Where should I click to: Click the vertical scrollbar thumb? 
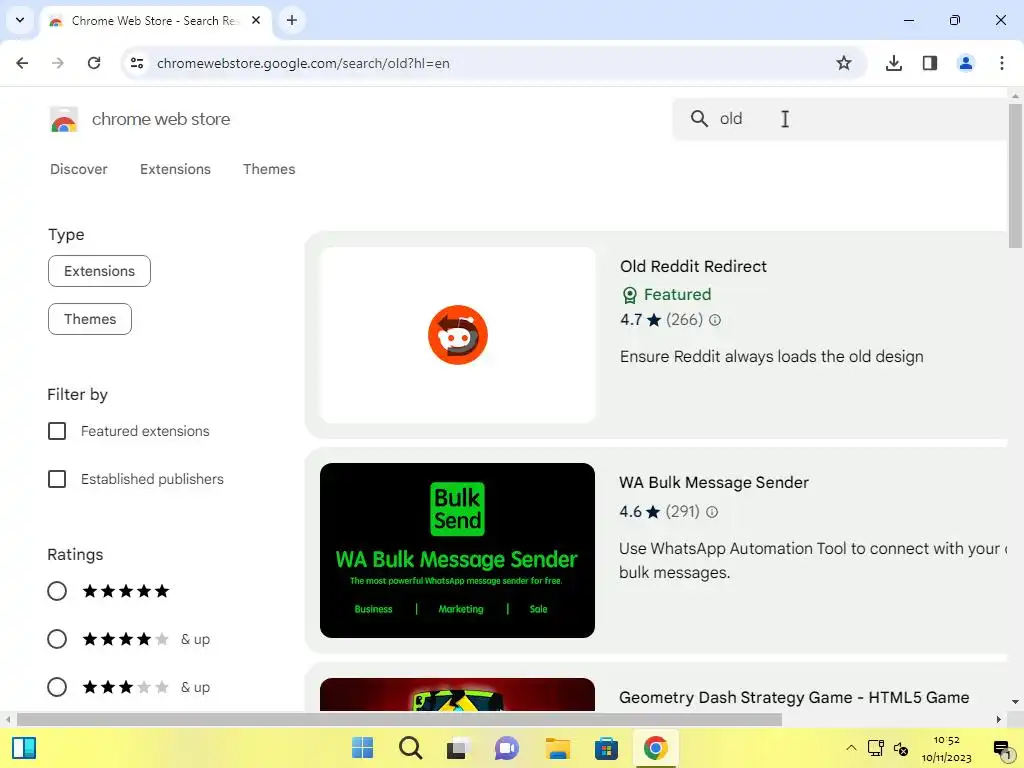pyautogui.click(x=1015, y=175)
